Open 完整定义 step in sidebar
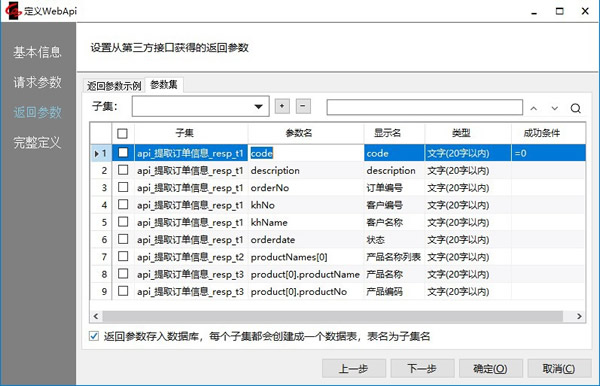The width and height of the screenshot is (600, 386). tap(37, 143)
